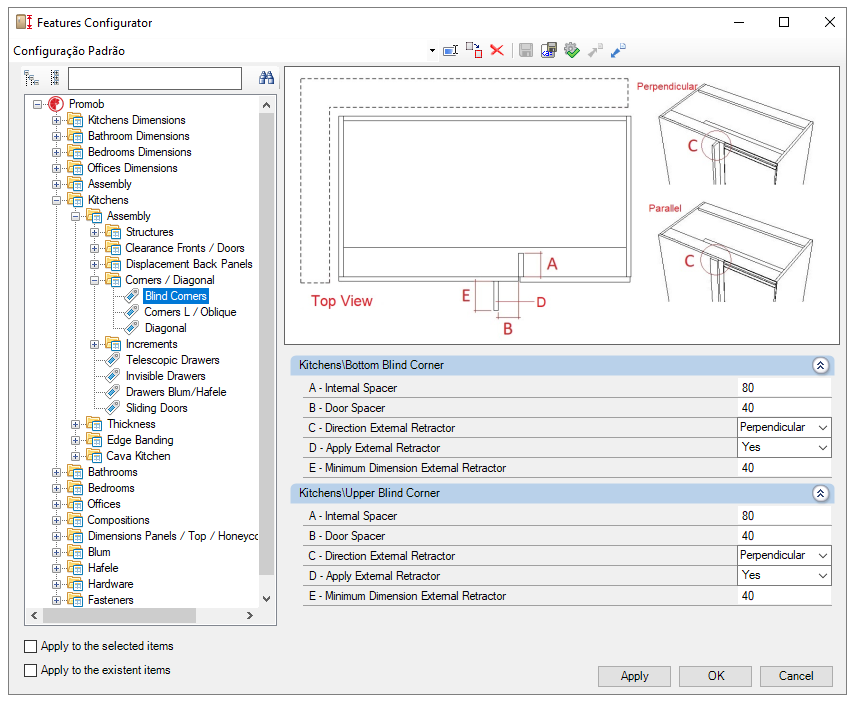Click the save-as XML disk icon
This screenshot has width=856, height=703.
click(x=549, y=50)
